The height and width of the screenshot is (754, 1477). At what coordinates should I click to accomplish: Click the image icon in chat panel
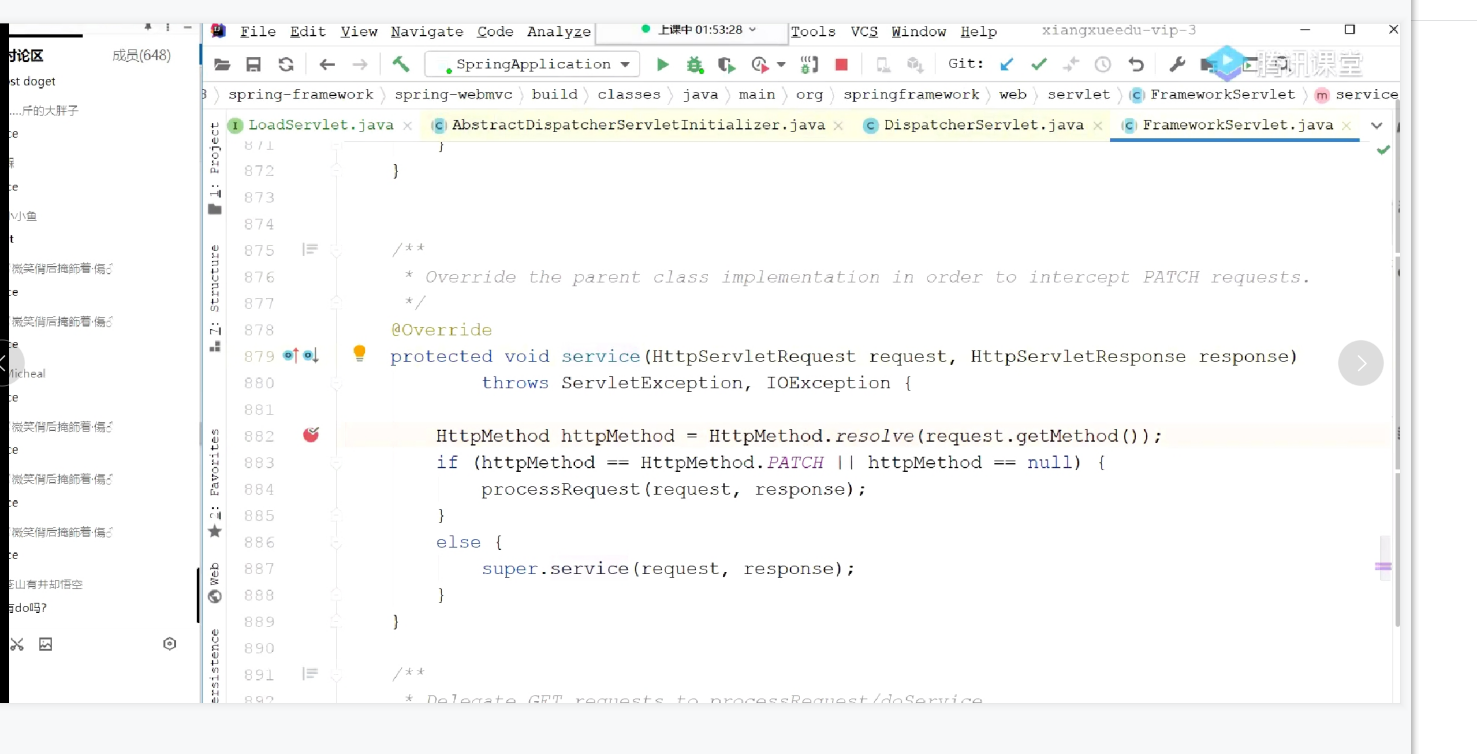click(x=45, y=645)
